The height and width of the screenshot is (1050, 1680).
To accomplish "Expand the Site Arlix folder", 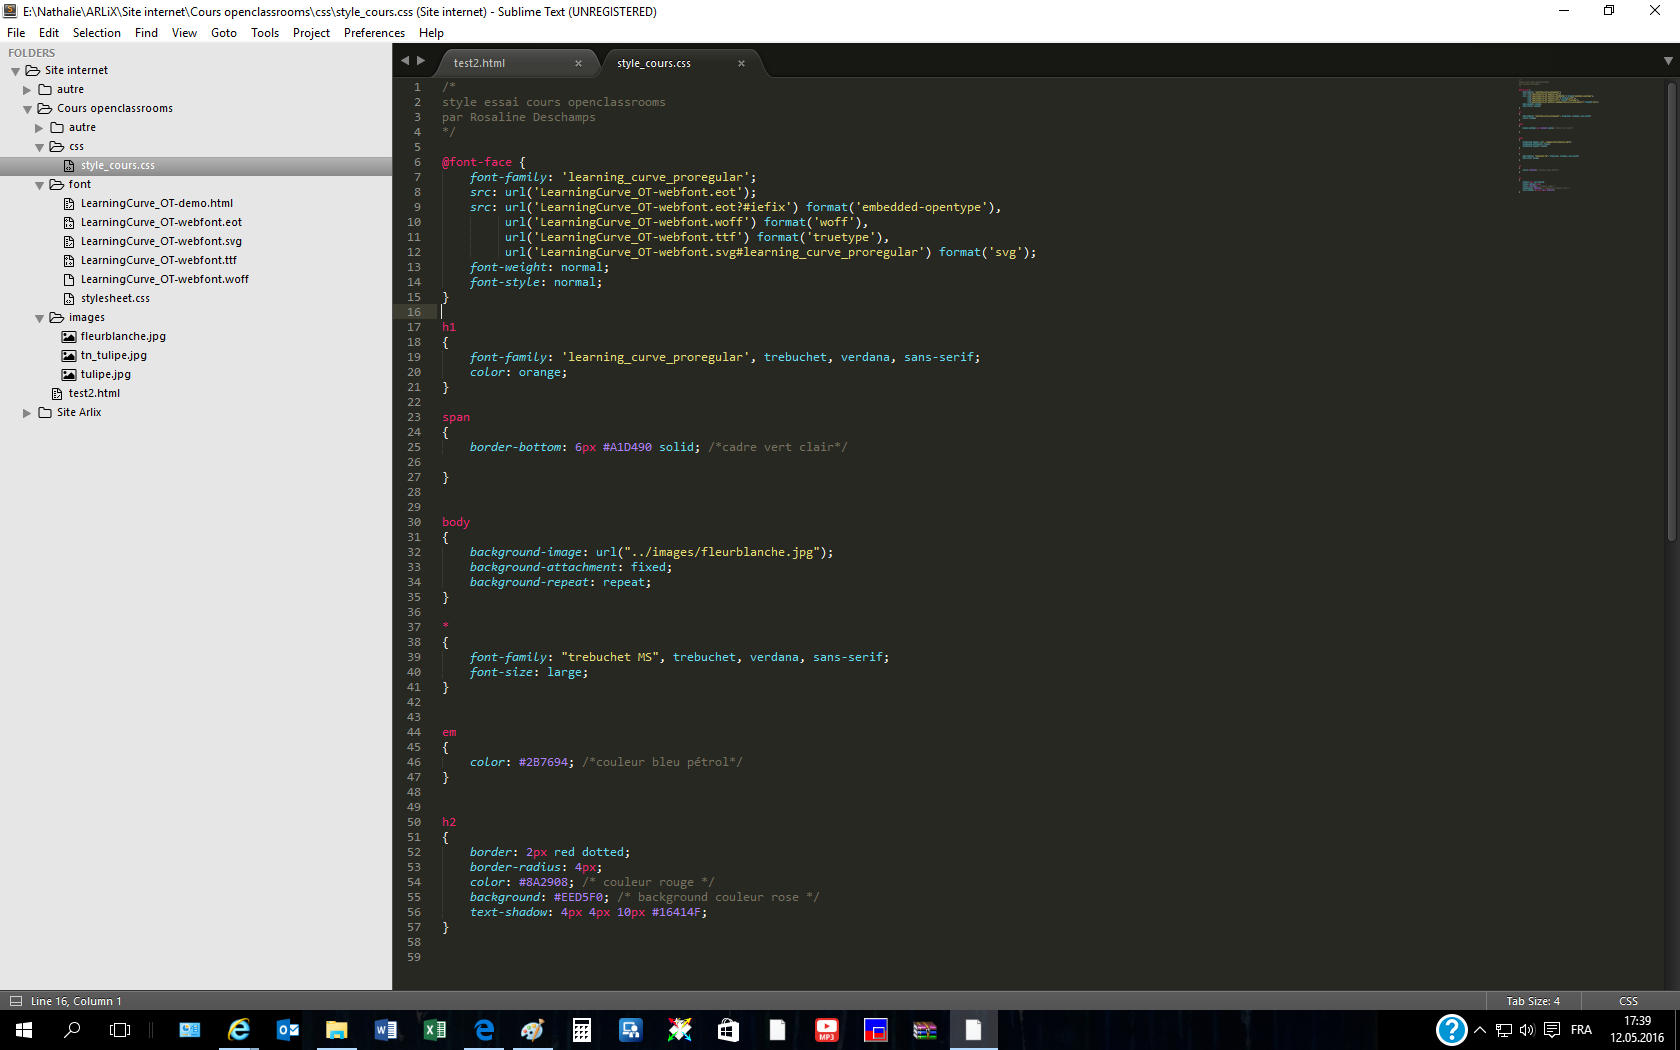I will (27, 413).
